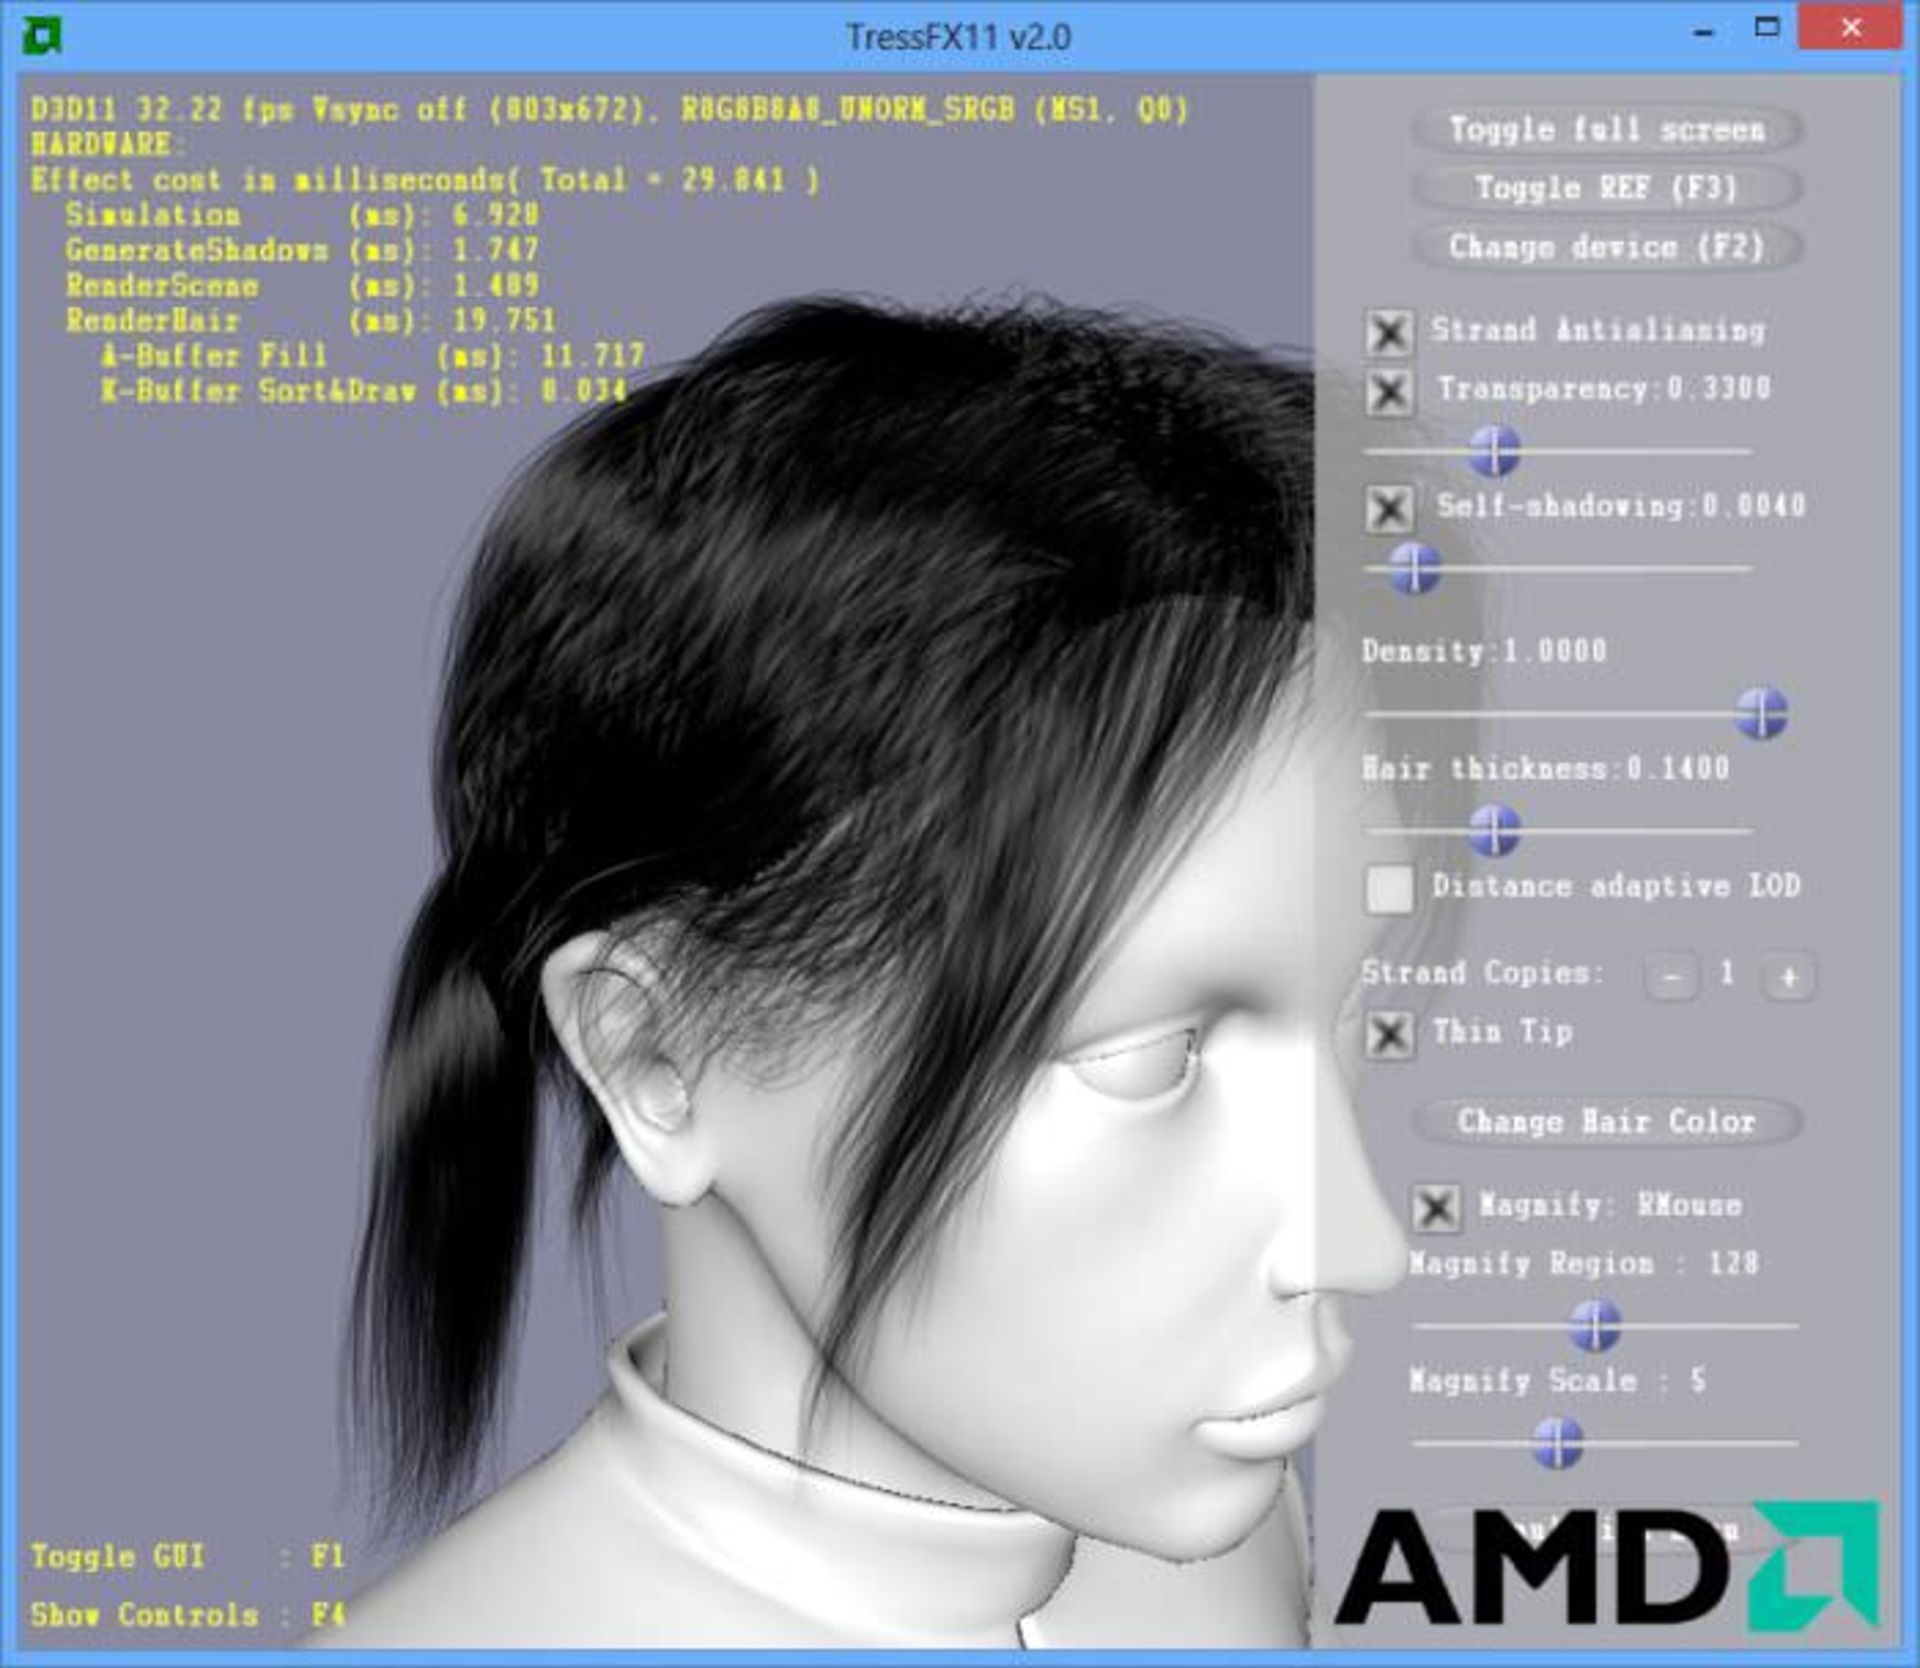Maximize the TressFX11 window
1920x1668 pixels.
point(1767,28)
